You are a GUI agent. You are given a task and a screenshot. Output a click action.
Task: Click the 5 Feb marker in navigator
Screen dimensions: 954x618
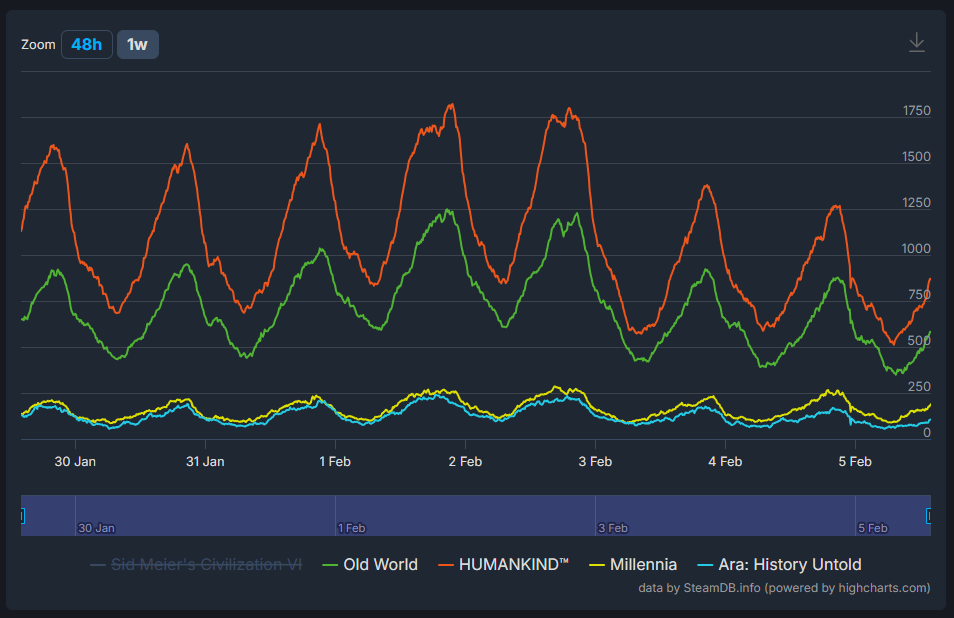(x=871, y=527)
